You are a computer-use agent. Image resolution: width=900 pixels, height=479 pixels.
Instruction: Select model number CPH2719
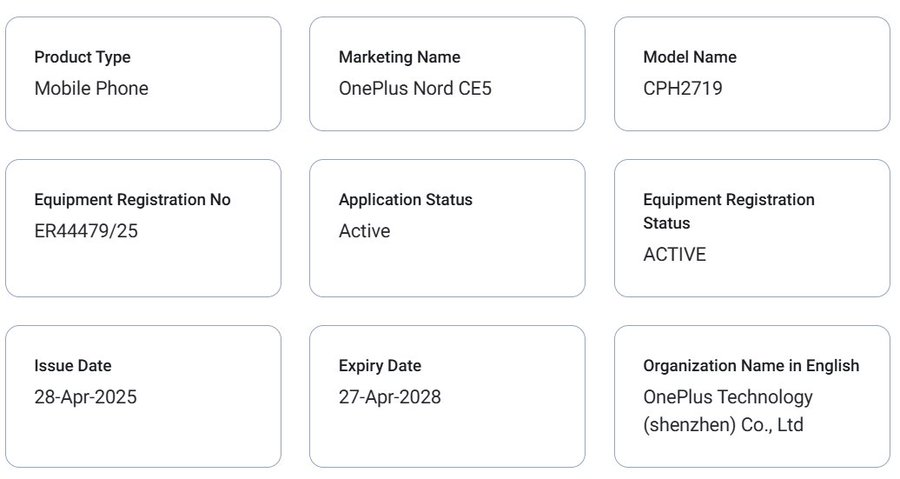pyautogui.click(x=682, y=88)
